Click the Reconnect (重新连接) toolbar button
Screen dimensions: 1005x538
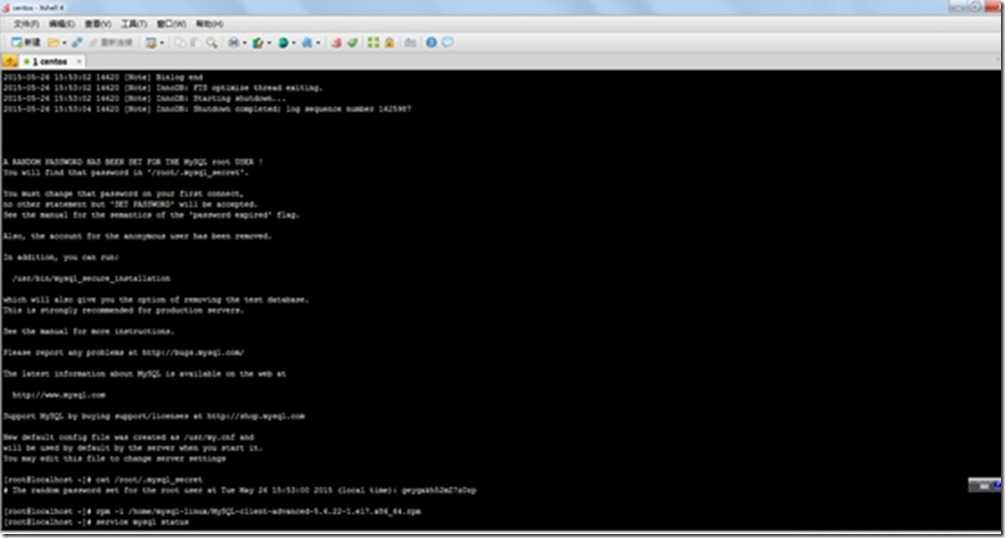pyautogui.click(x=110, y=42)
